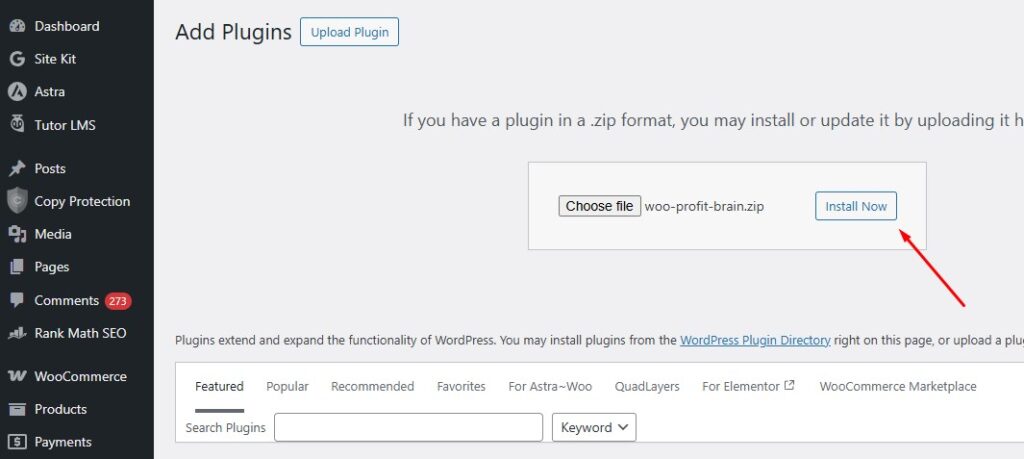Screen dimensions: 1024x459
Task: Click the Astra logo icon
Action: tap(17, 92)
